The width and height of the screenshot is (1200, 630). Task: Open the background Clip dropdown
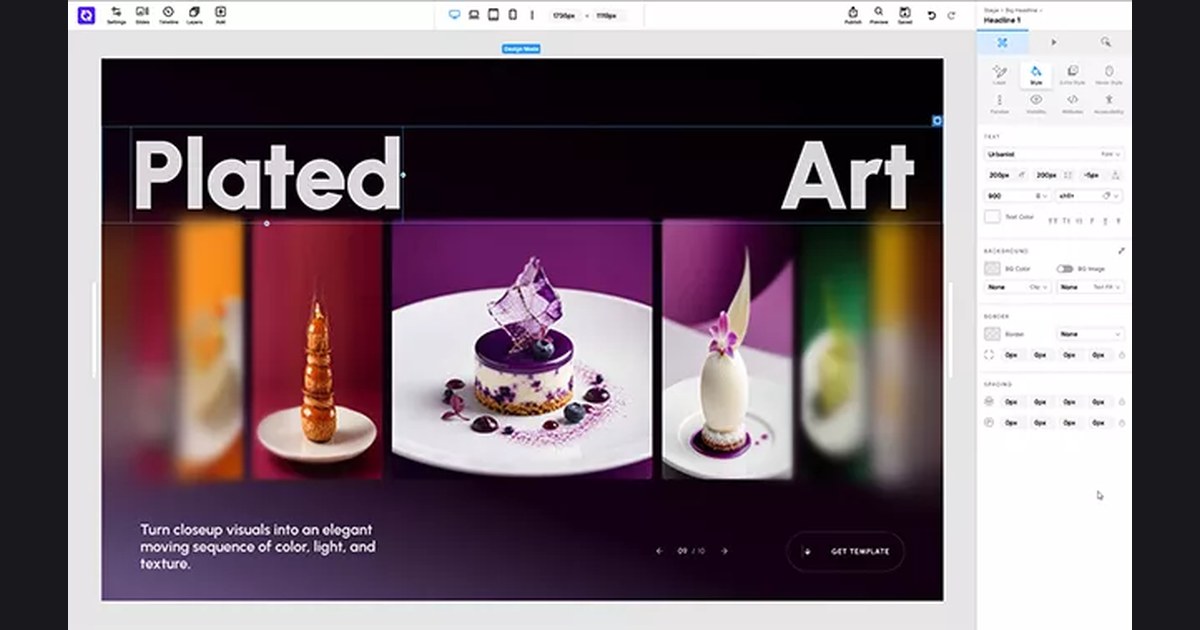[1017, 287]
